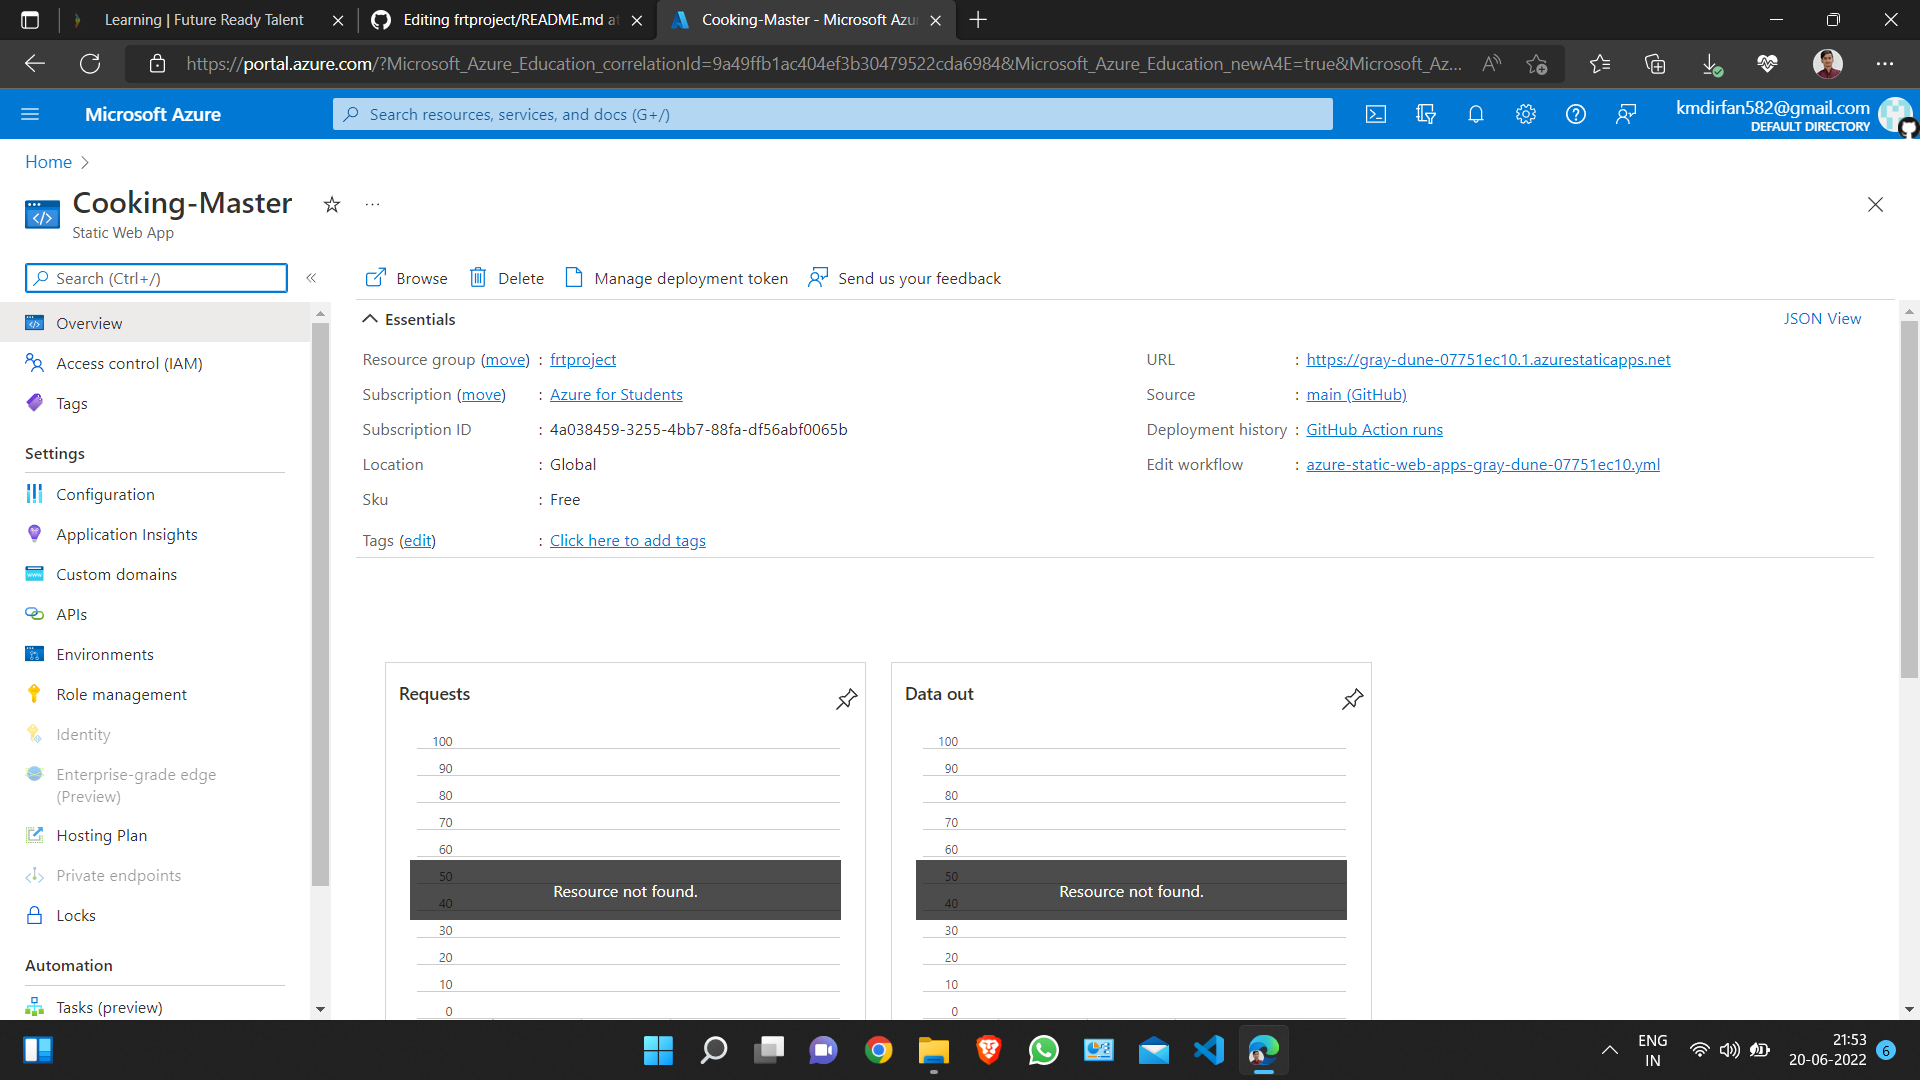Favorite Cooking-Master with the star icon
The image size is (1920, 1080).
(x=332, y=205)
